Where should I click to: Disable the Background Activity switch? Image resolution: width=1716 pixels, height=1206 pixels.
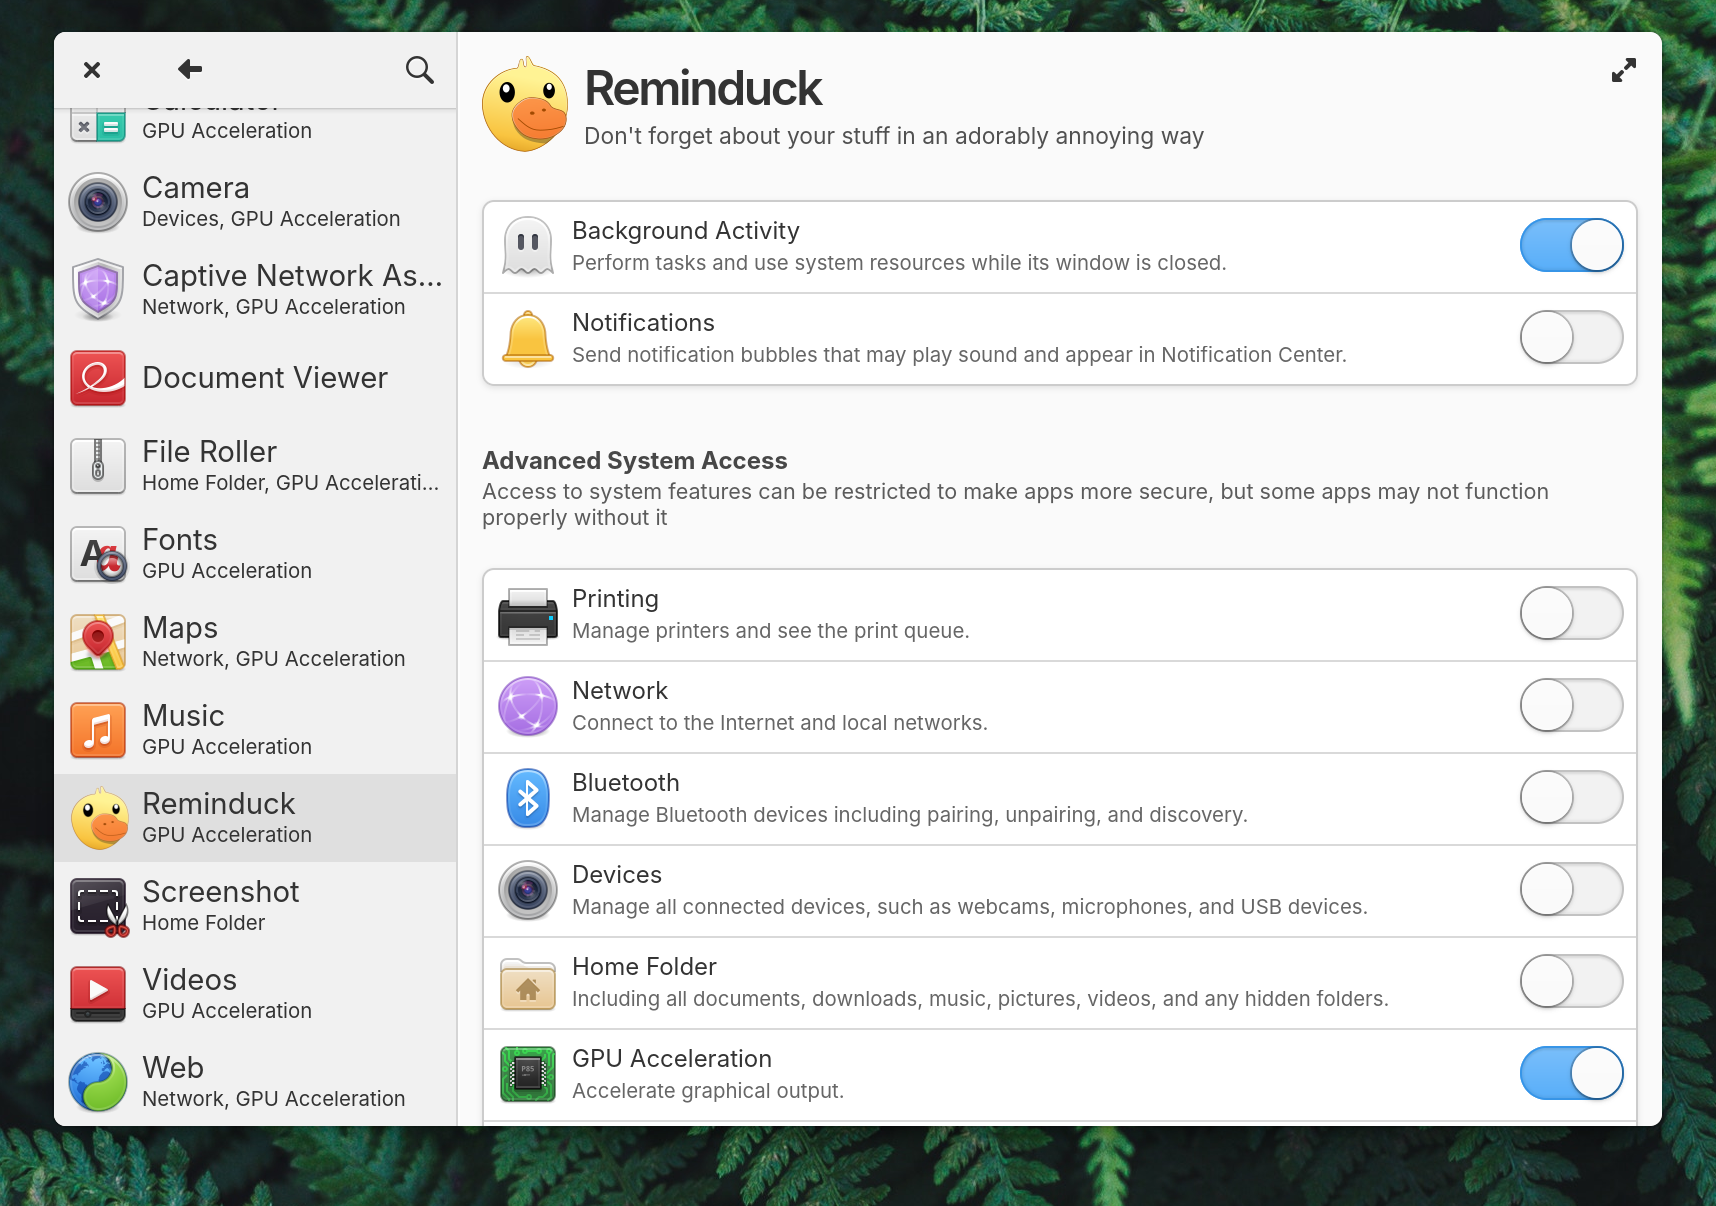pos(1570,246)
